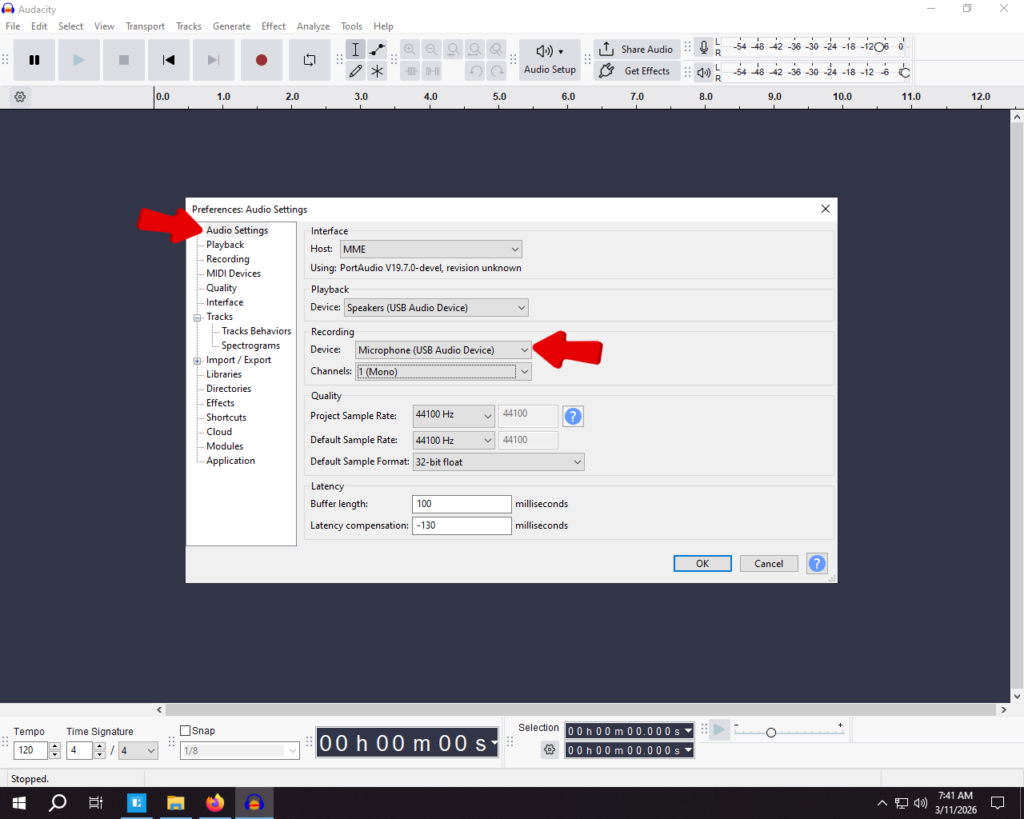Open Firefox from the taskbar
1024x819 pixels.
[x=215, y=803]
